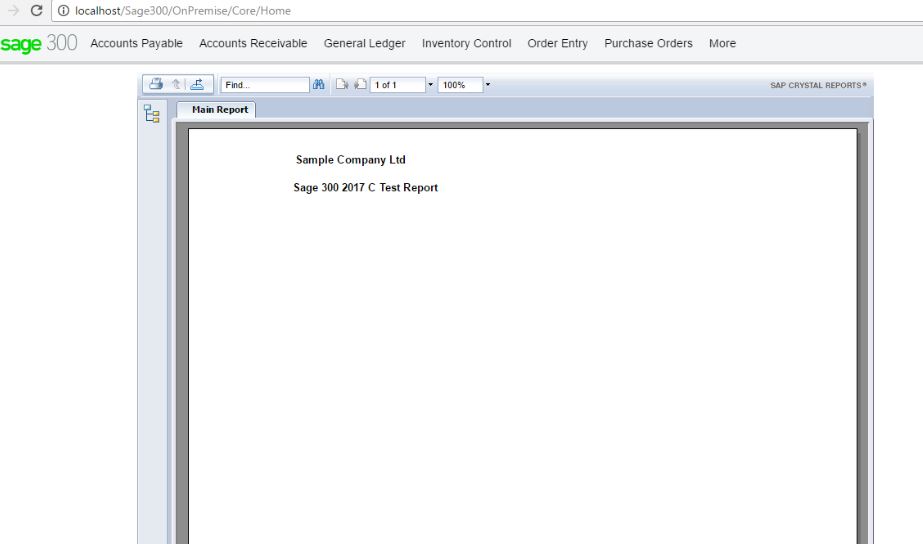Toggle the group tree panel icon
Image resolution: width=923 pixels, height=544 pixels.
[x=152, y=113]
